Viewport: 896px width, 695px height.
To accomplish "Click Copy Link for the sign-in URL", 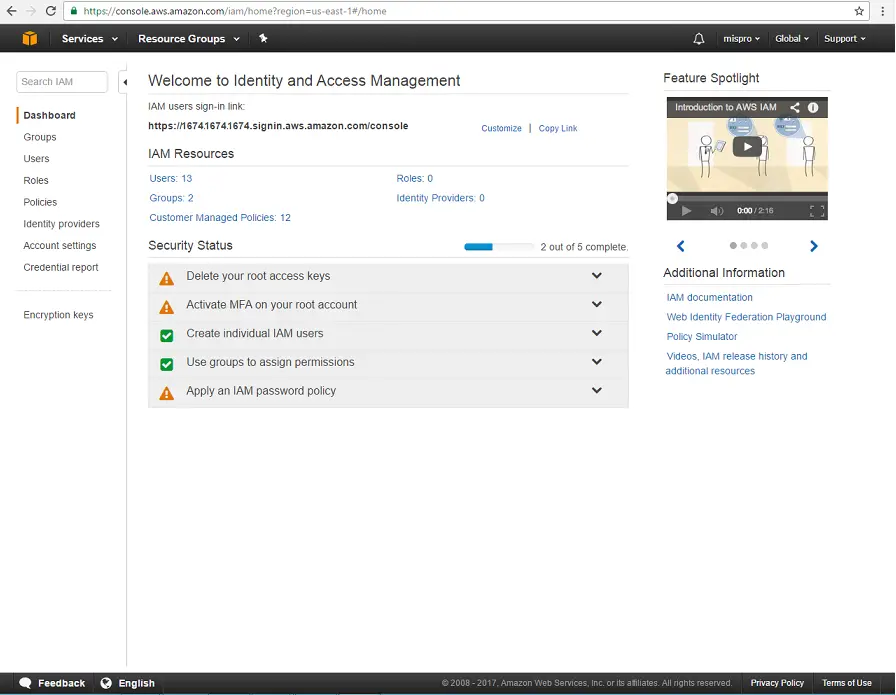I will click(557, 128).
